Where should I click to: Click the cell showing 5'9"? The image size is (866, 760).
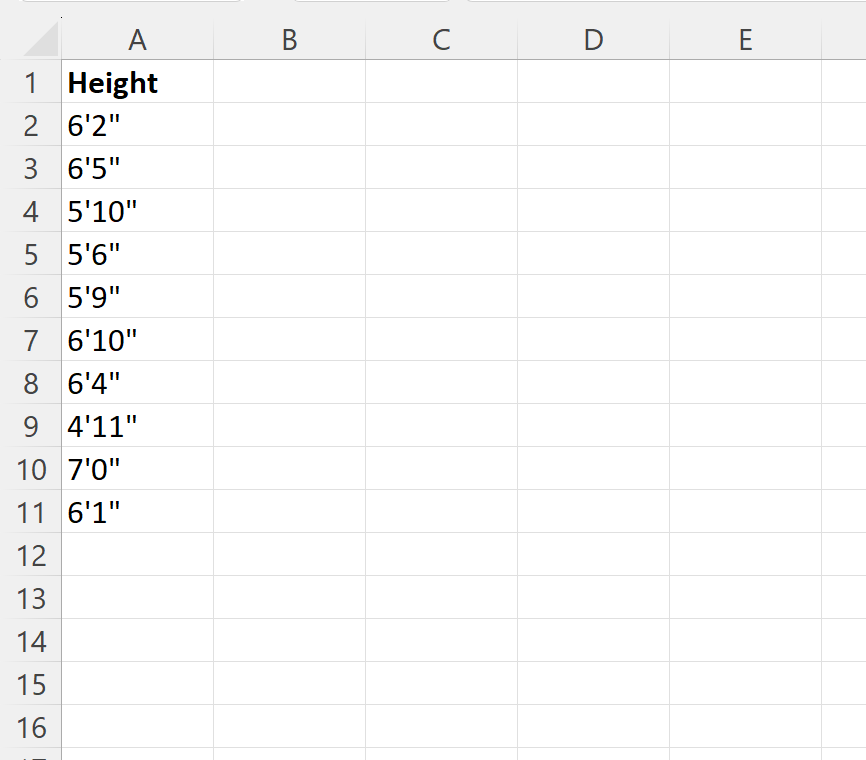click(137, 298)
